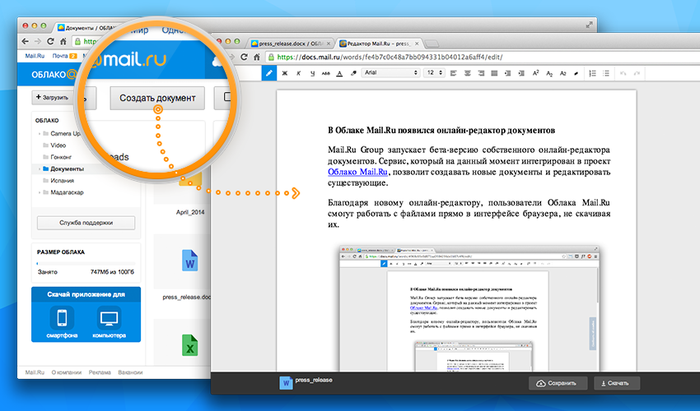Decrease paragraph indent
Screen dimensions: 700x411
pos(508,73)
